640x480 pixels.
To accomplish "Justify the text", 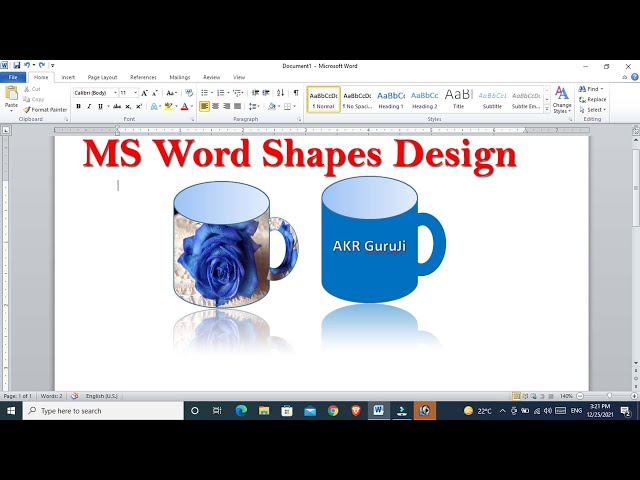I will [x=238, y=107].
